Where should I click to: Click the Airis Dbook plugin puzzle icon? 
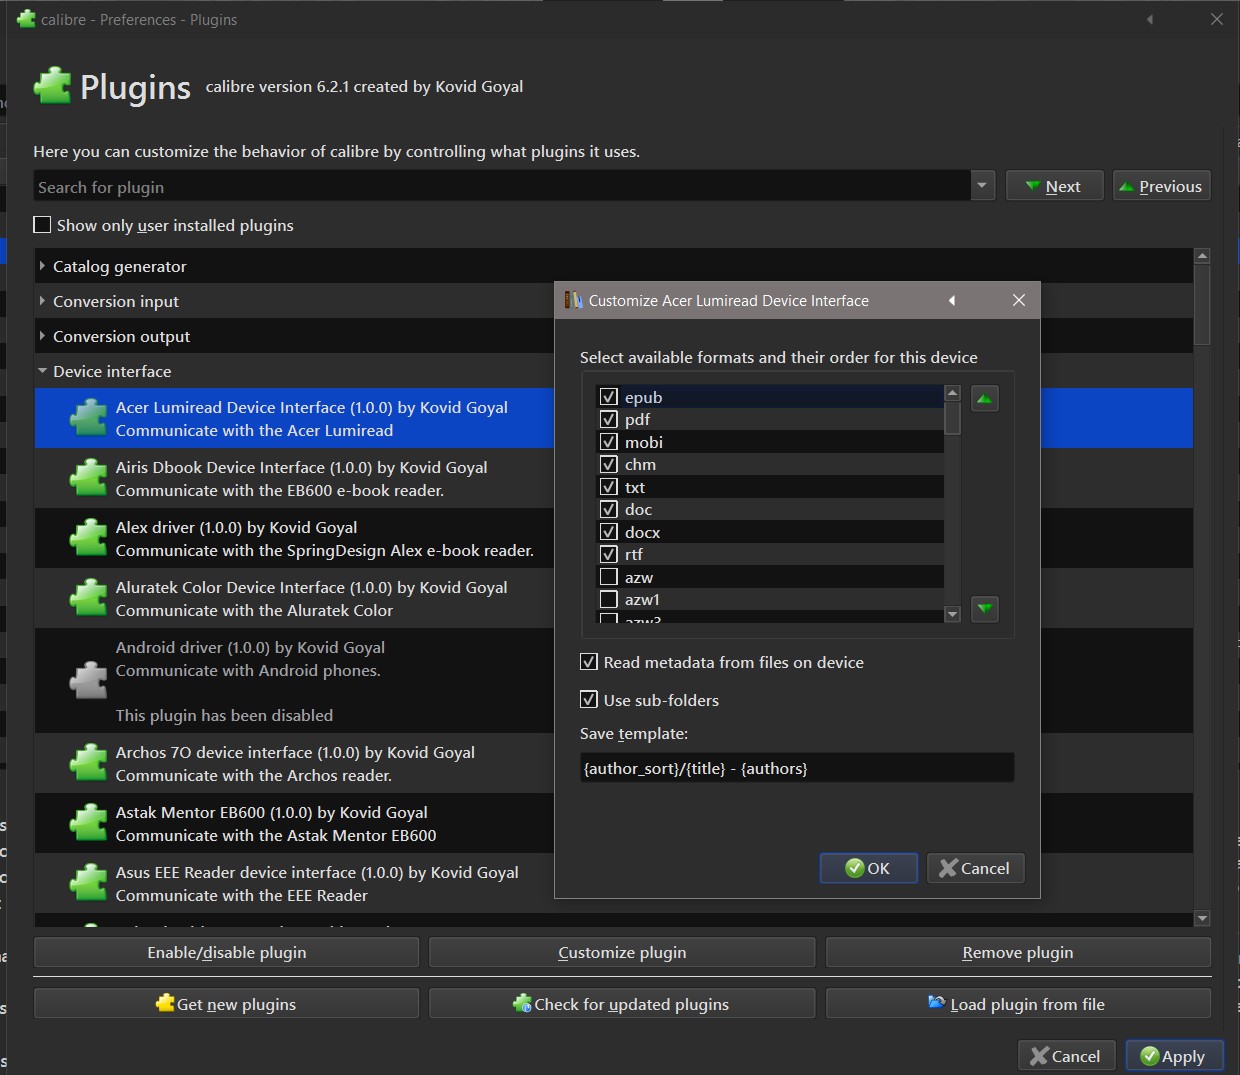(x=88, y=478)
